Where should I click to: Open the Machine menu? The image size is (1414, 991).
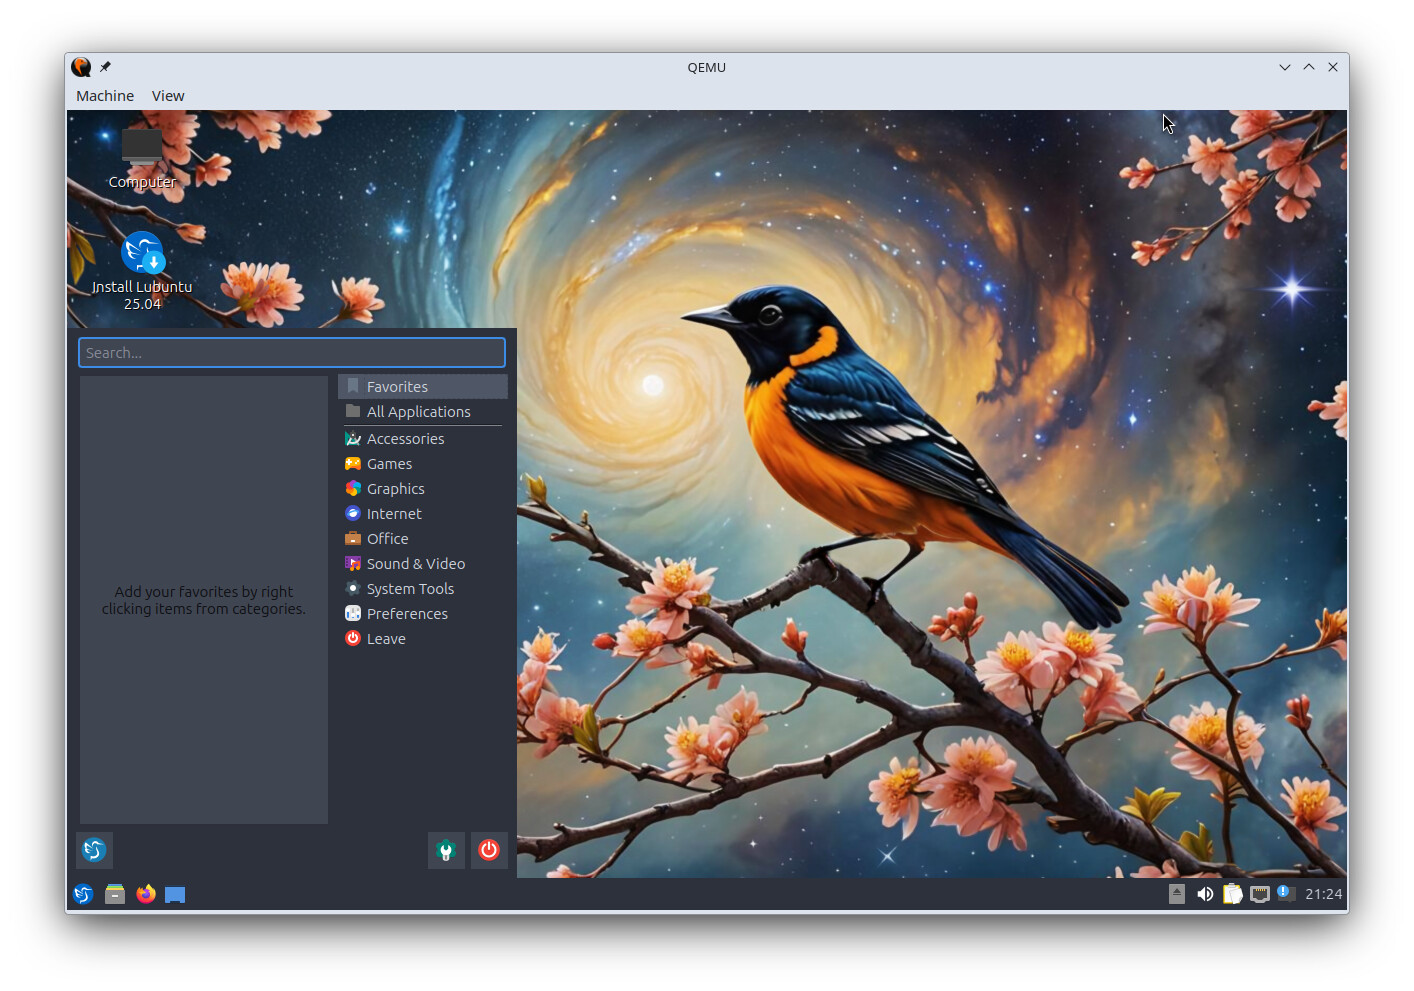(105, 96)
